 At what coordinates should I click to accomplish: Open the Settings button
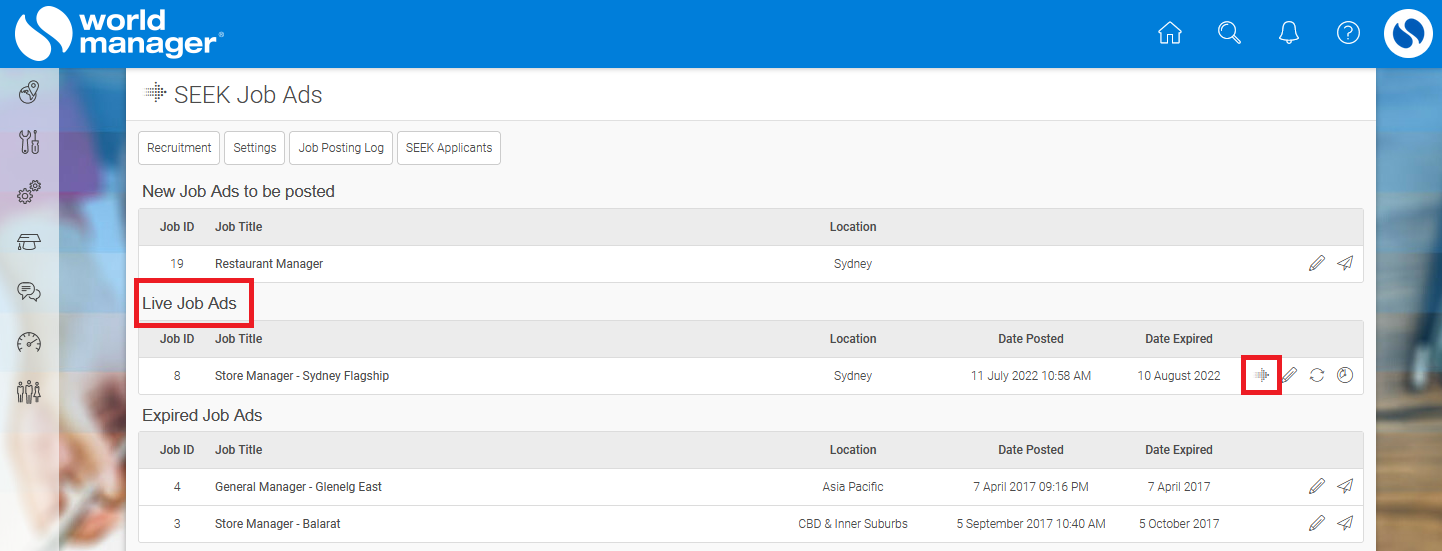pos(255,148)
